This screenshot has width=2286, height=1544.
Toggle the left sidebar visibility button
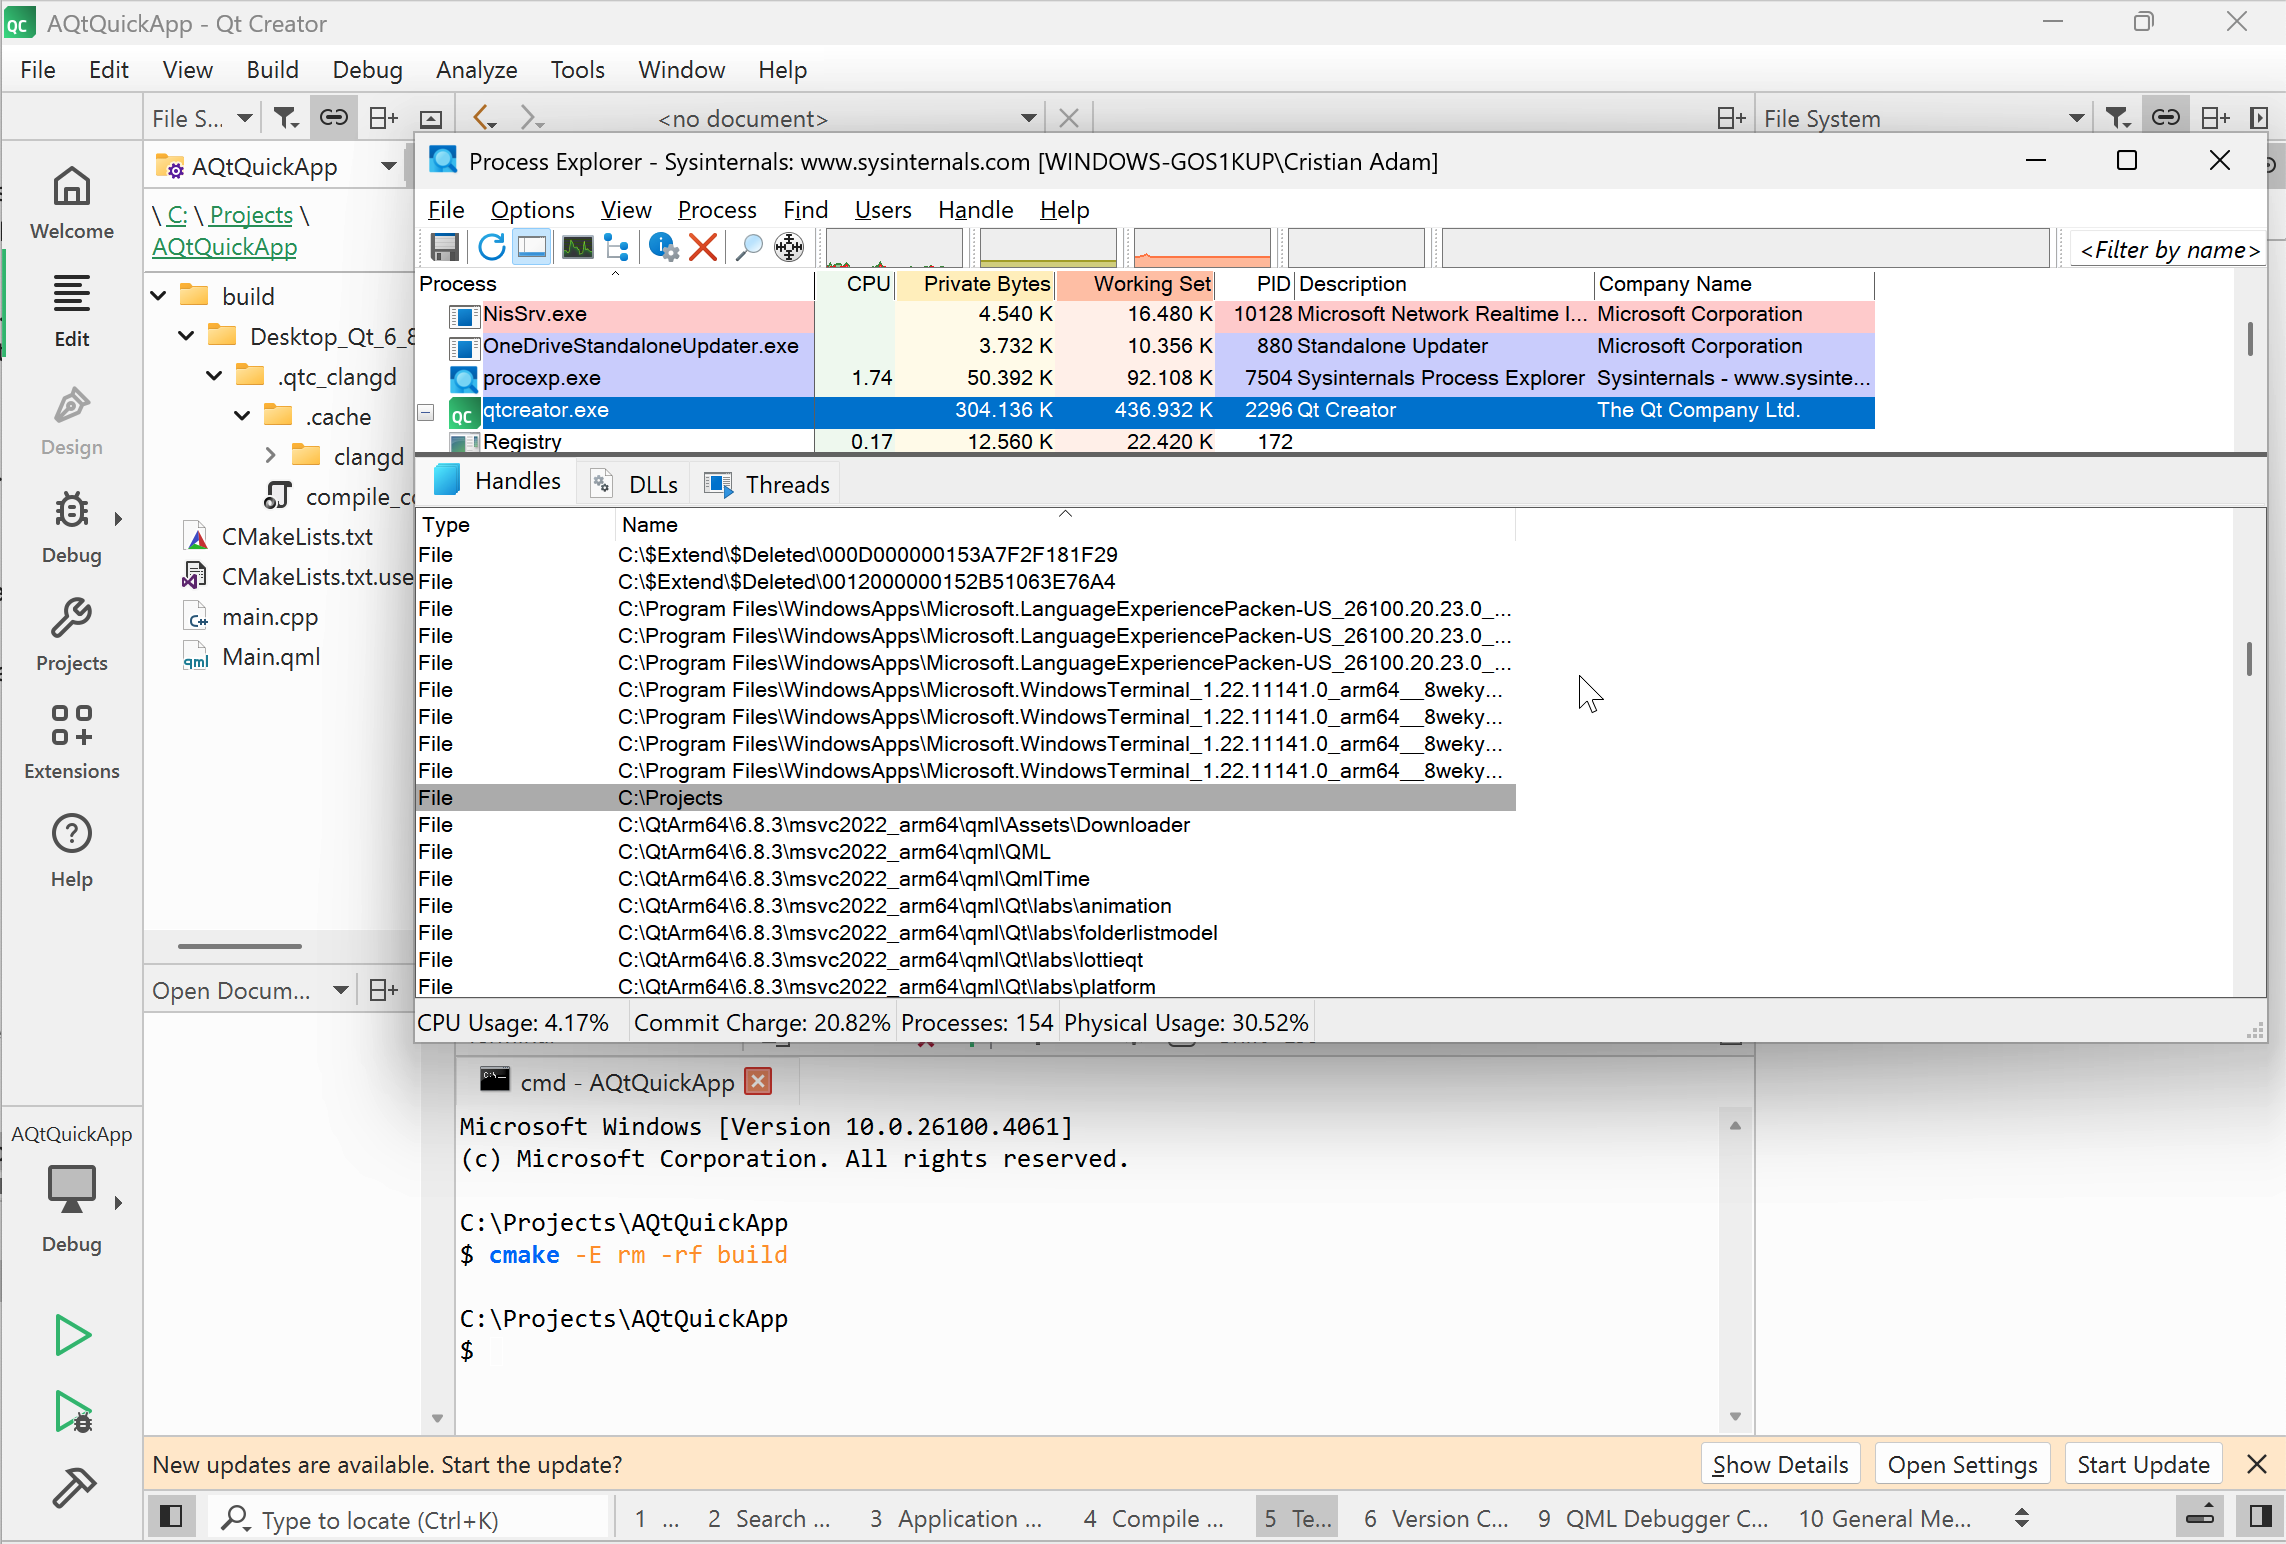tap(171, 1517)
